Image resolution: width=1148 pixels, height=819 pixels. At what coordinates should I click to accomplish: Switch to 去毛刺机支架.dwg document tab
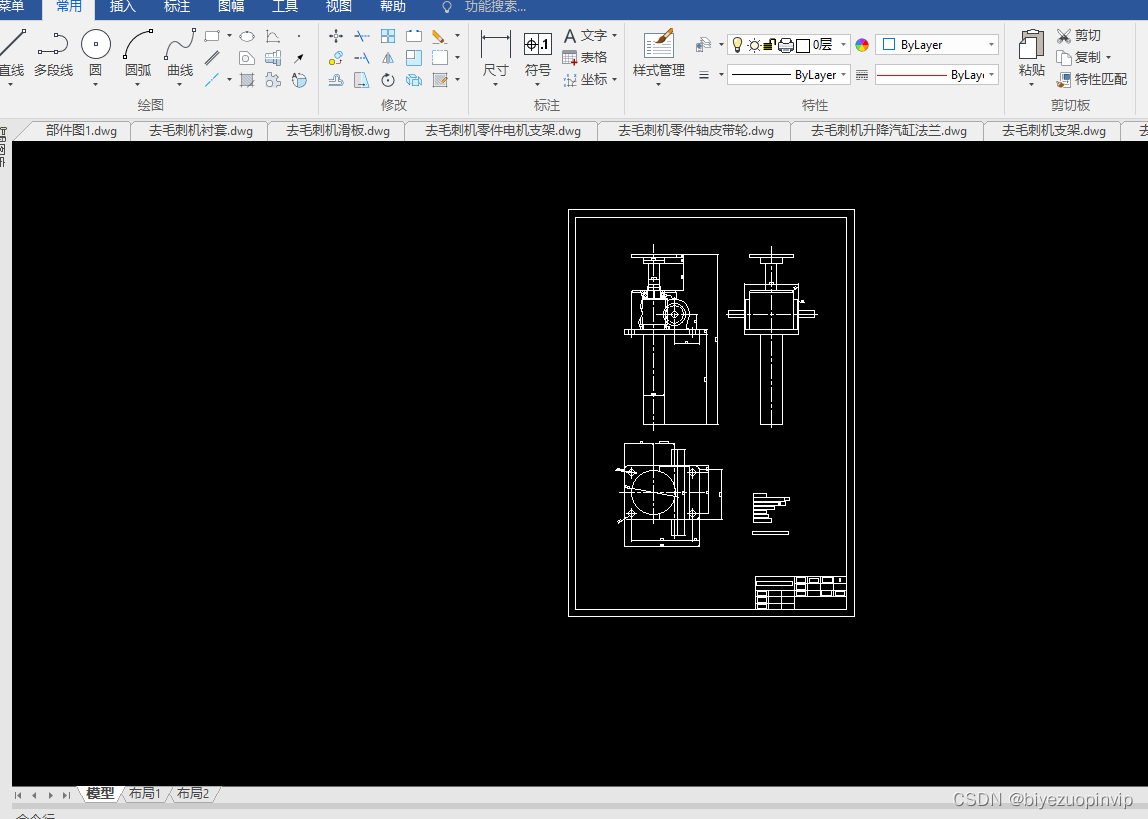tap(1054, 131)
